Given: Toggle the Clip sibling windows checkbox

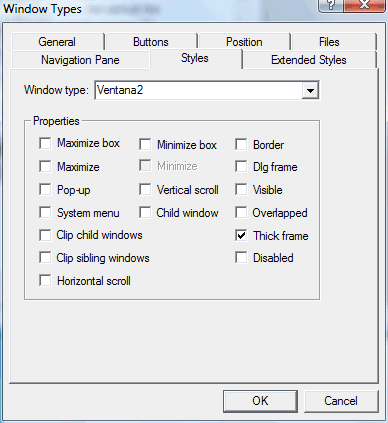Looking at the screenshot, I should (x=45, y=258).
